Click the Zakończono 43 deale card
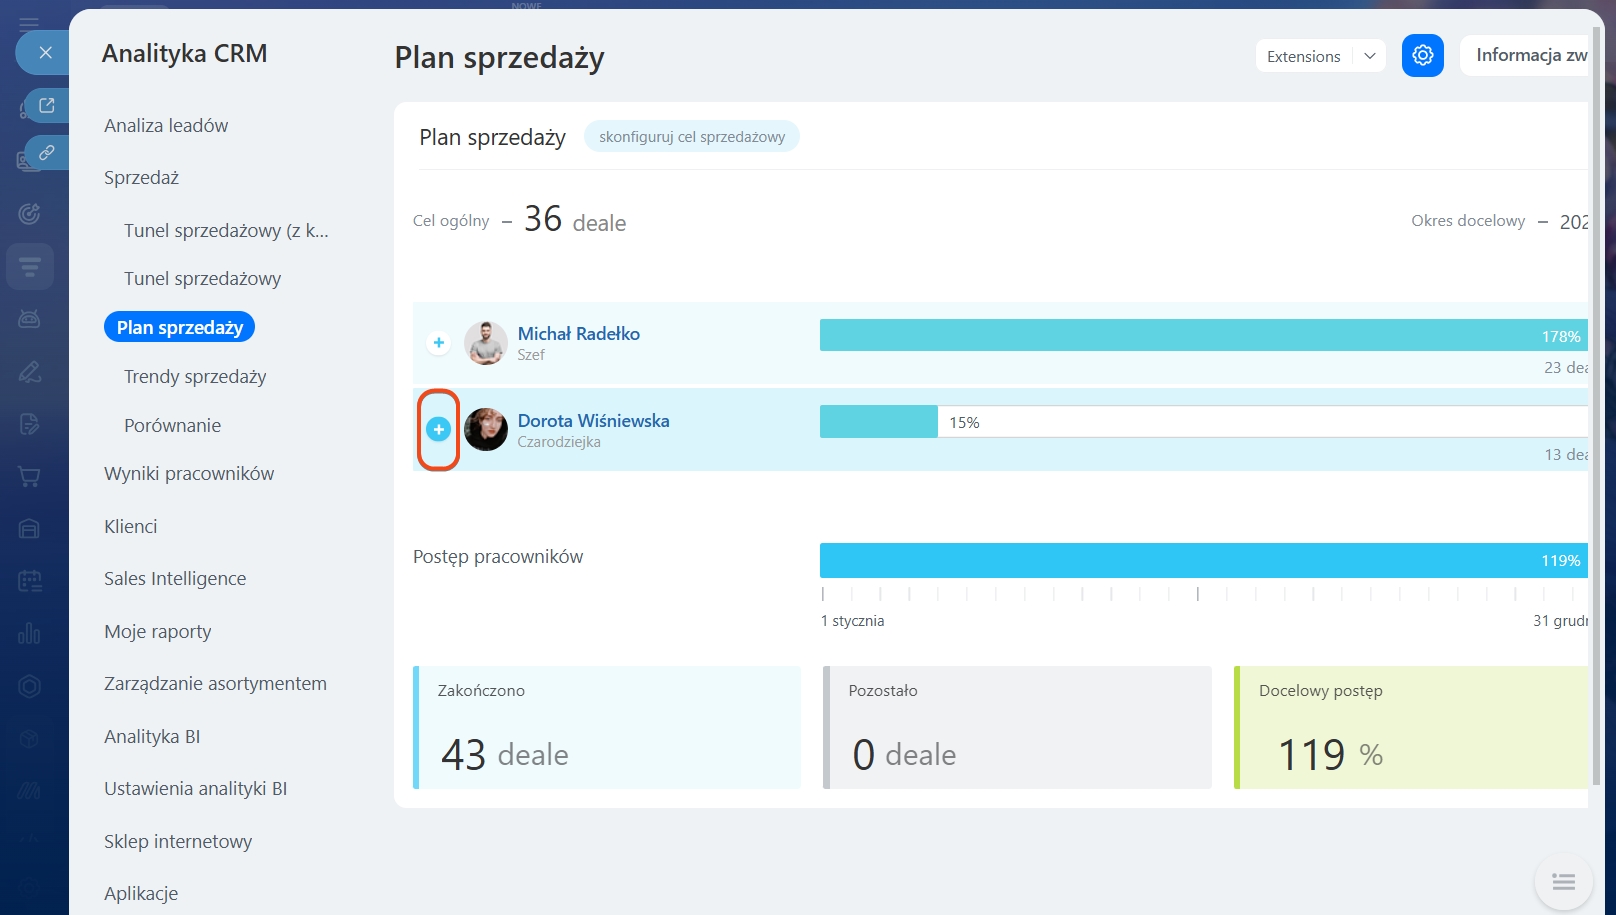This screenshot has height=915, width=1616. (x=607, y=727)
